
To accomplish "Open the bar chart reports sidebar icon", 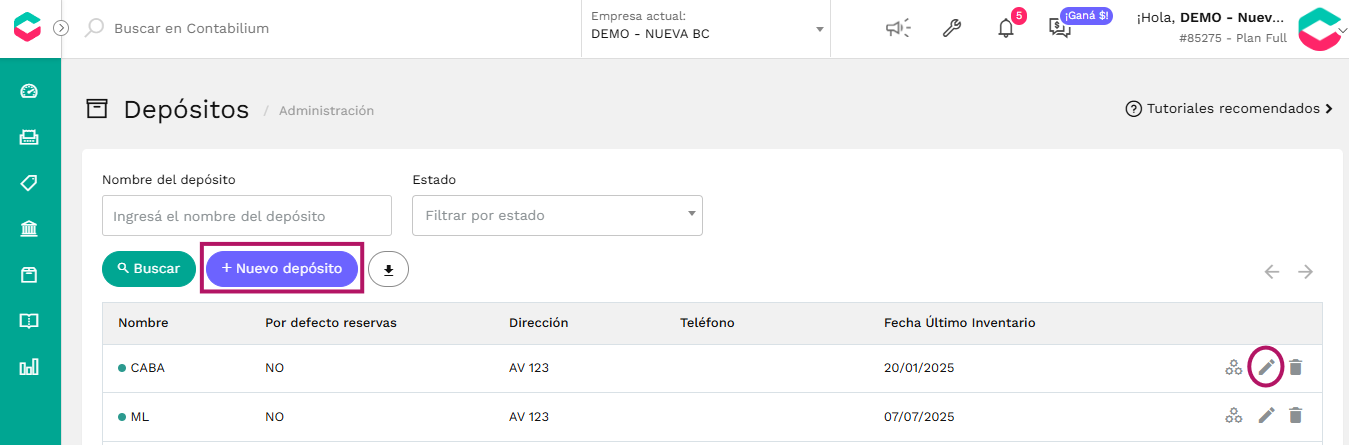I will [29, 367].
